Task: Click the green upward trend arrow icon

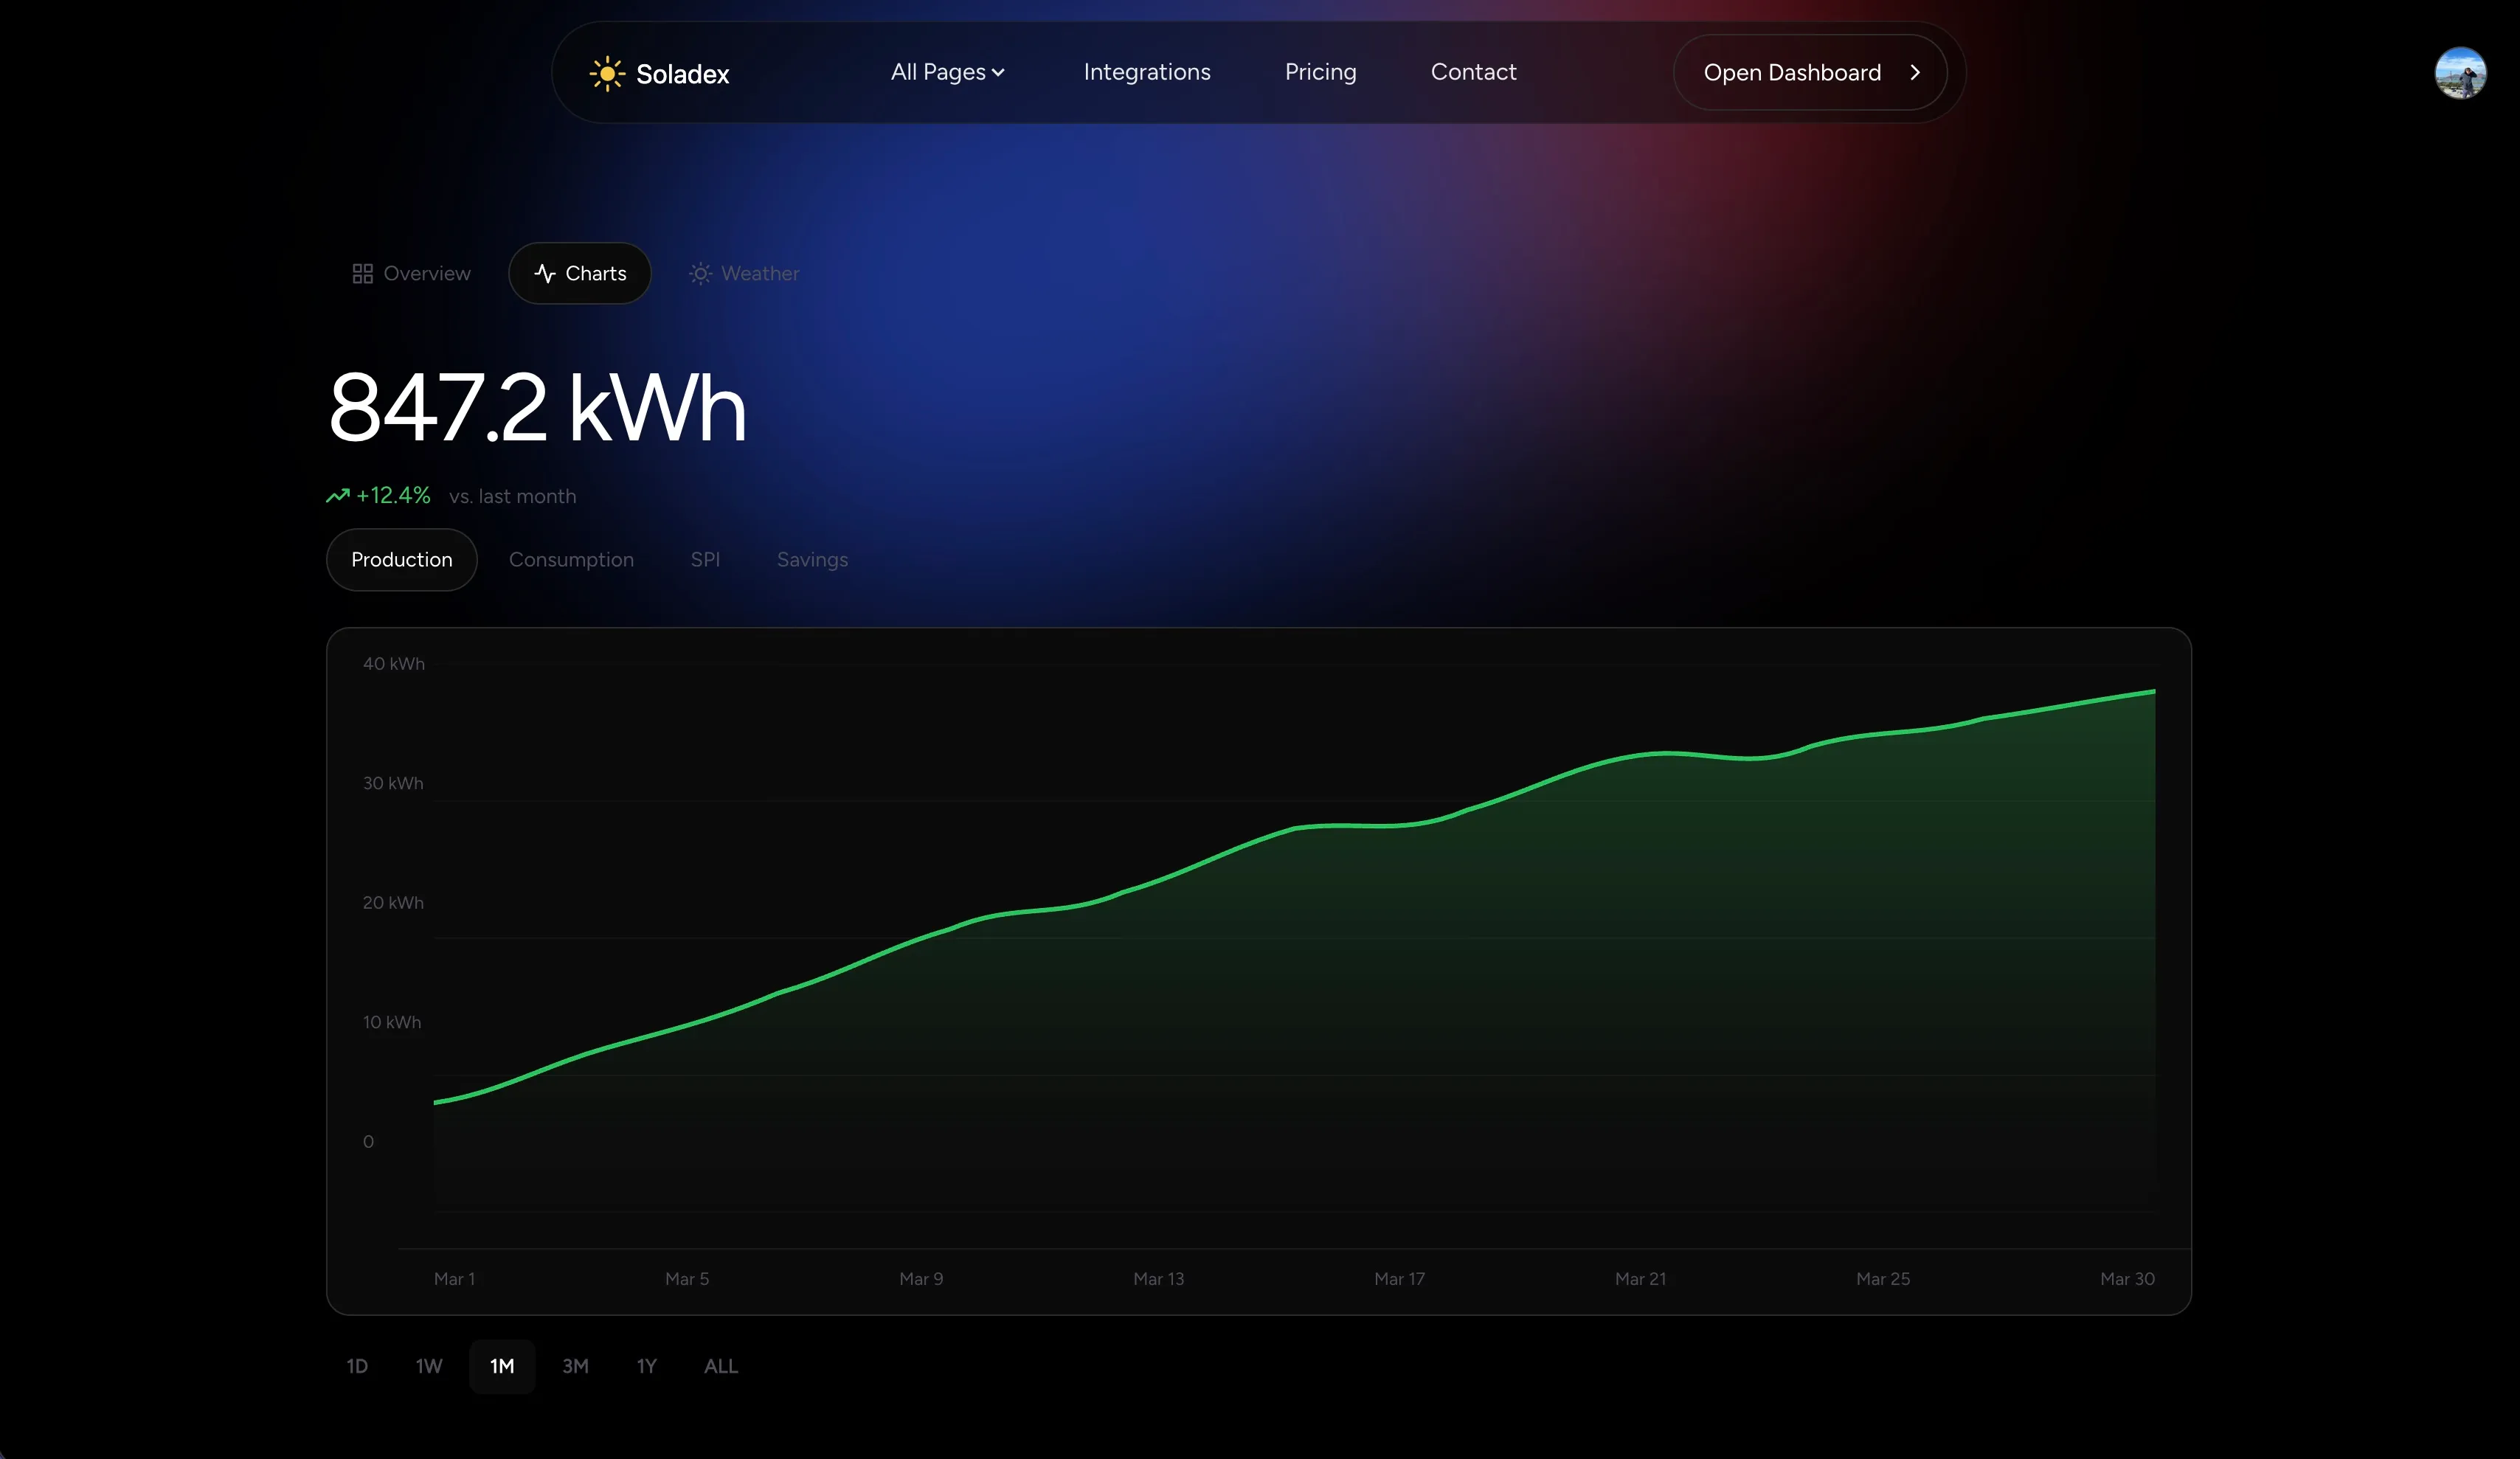Action: point(338,495)
